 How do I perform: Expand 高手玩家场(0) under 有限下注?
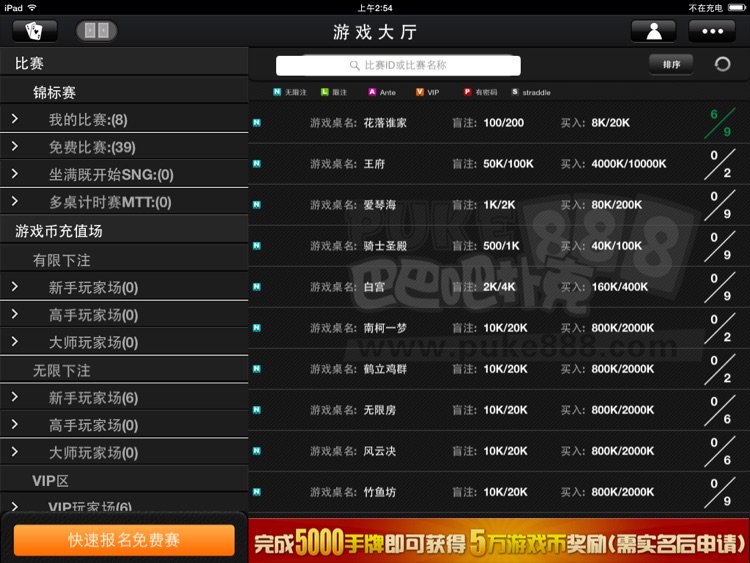124,315
